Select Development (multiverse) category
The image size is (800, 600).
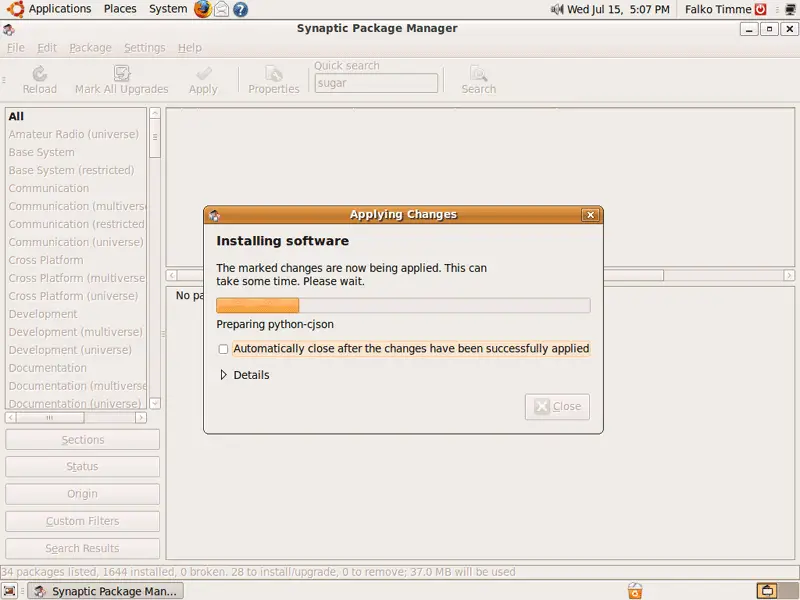(76, 332)
